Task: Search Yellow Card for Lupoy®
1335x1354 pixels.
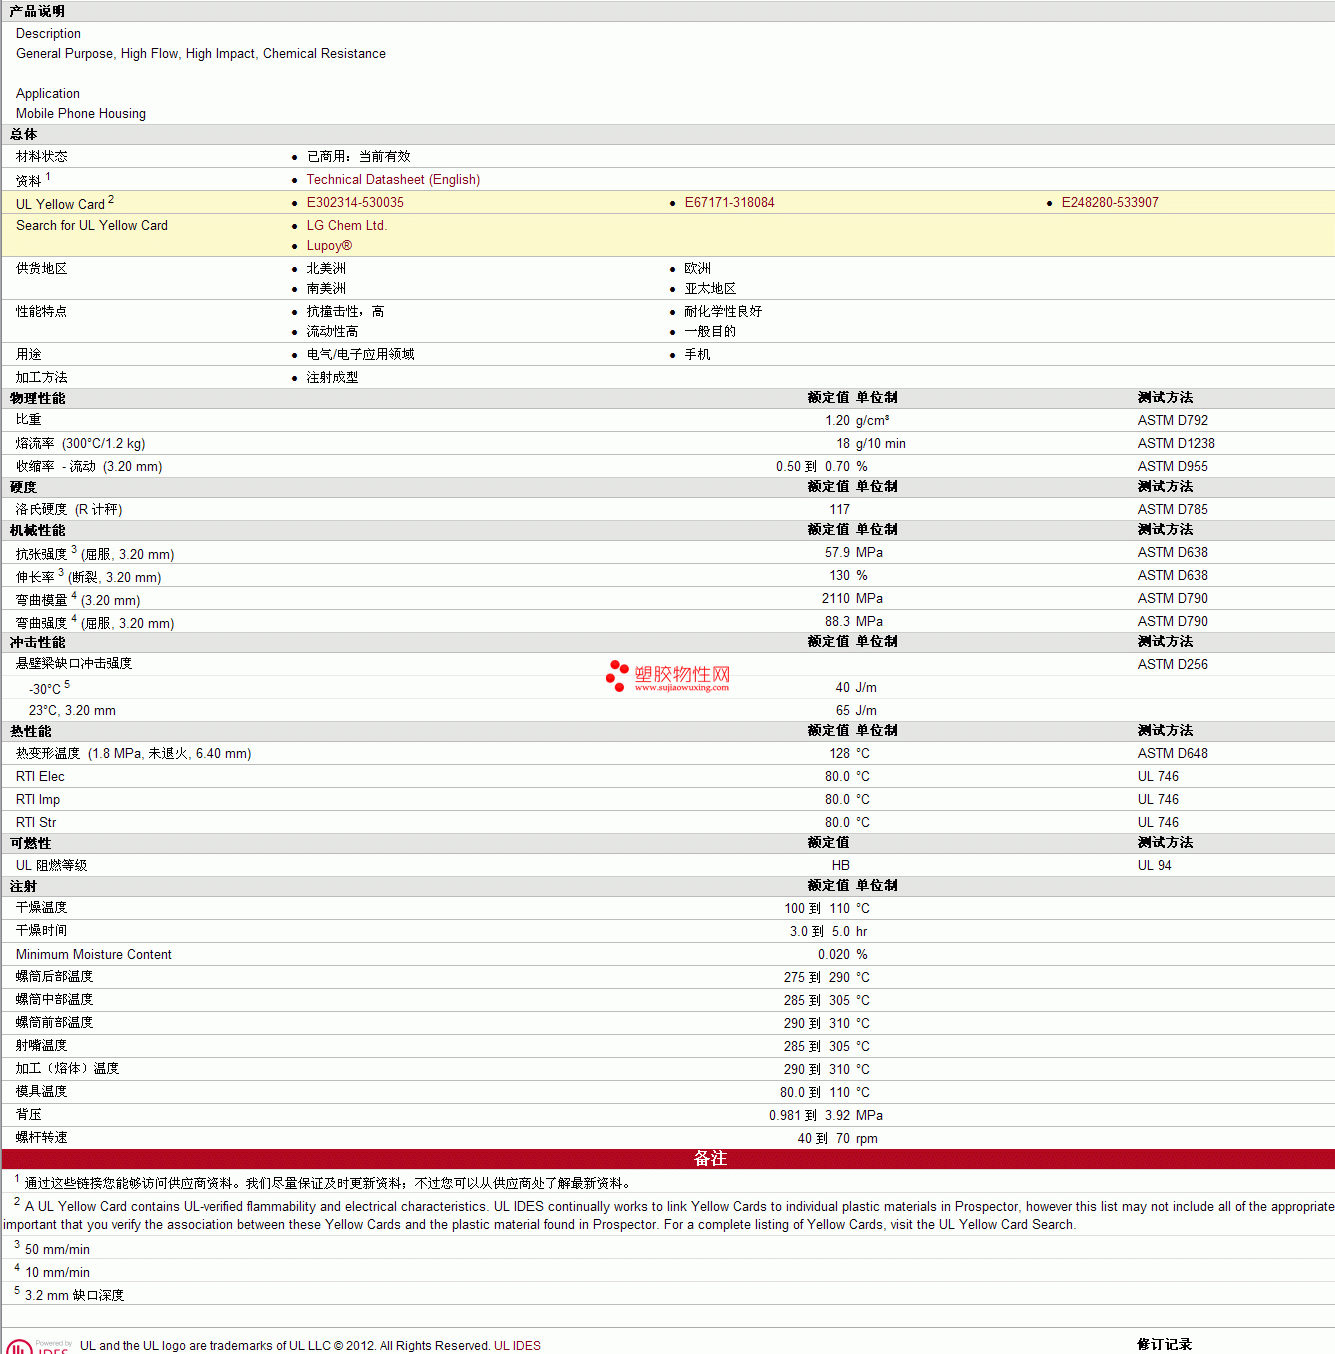Action: click(x=329, y=246)
